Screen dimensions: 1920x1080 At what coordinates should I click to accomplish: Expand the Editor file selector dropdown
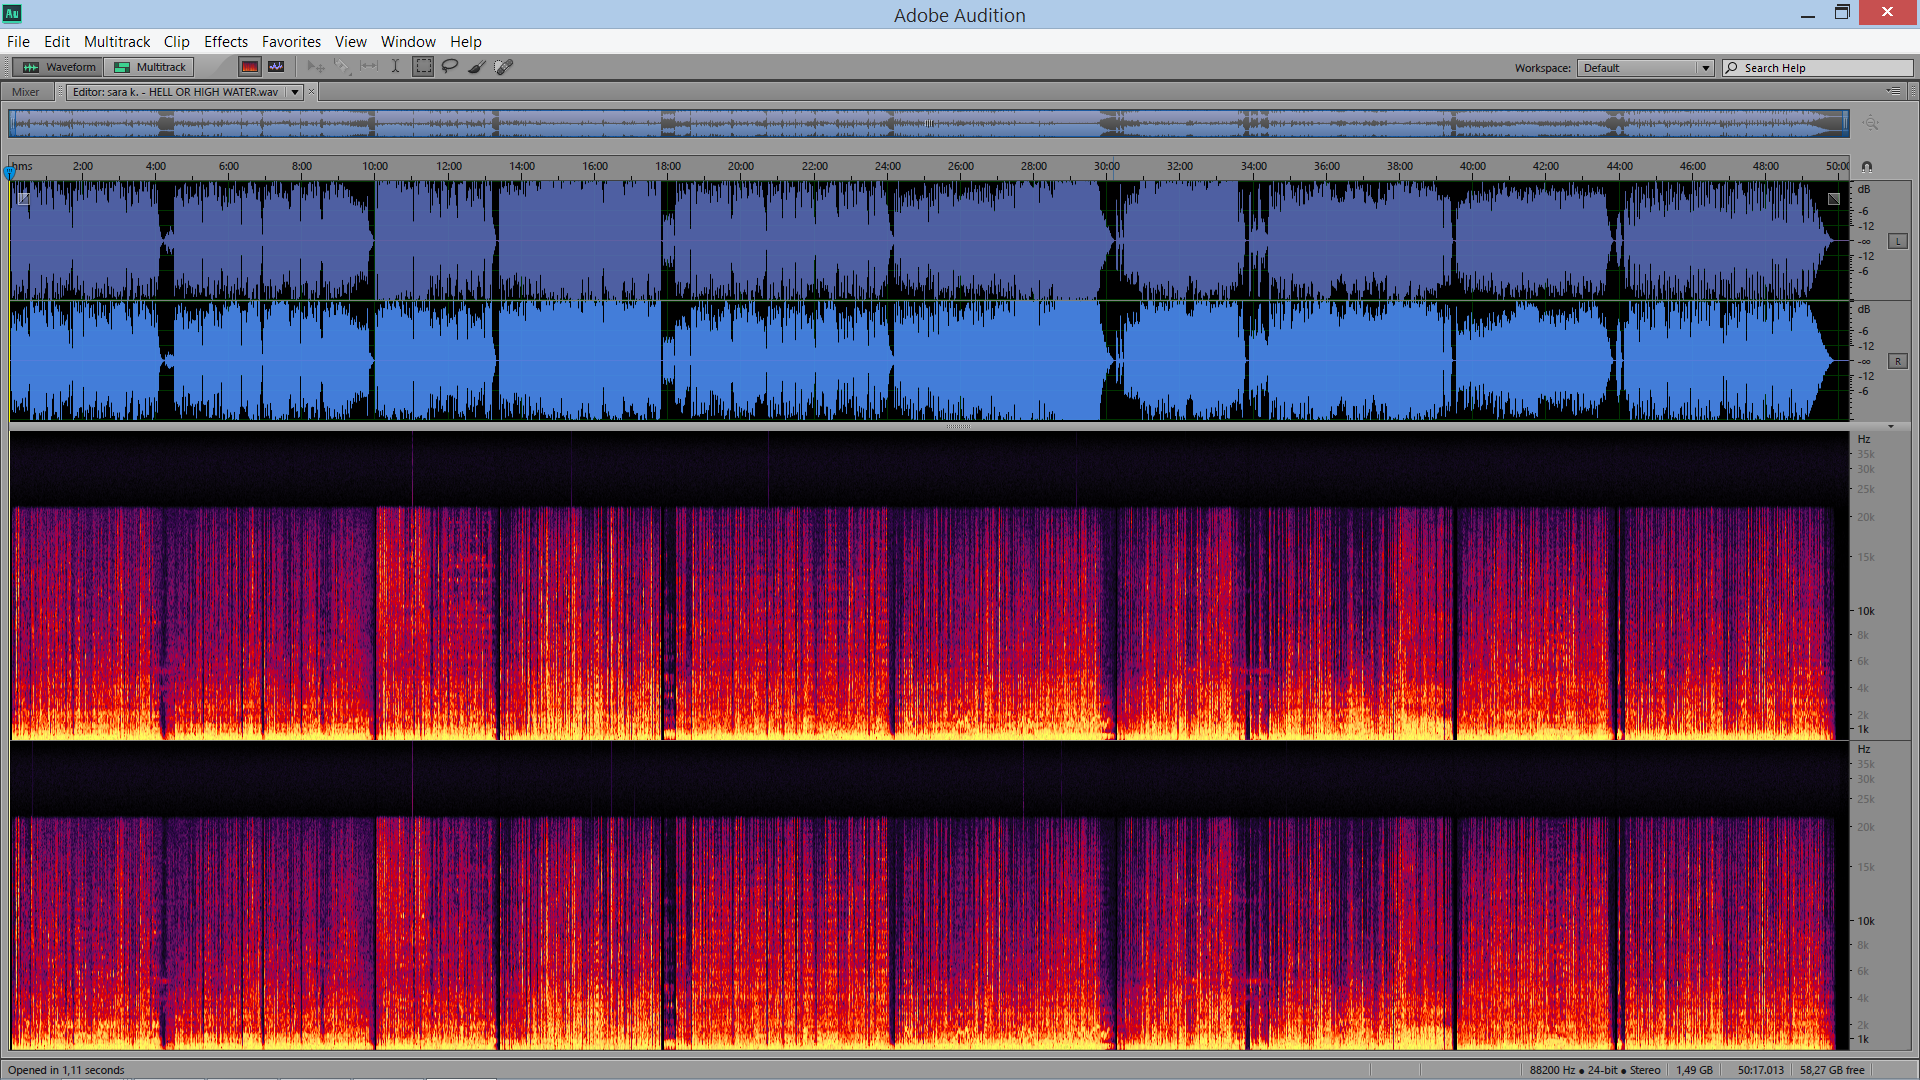coord(295,92)
